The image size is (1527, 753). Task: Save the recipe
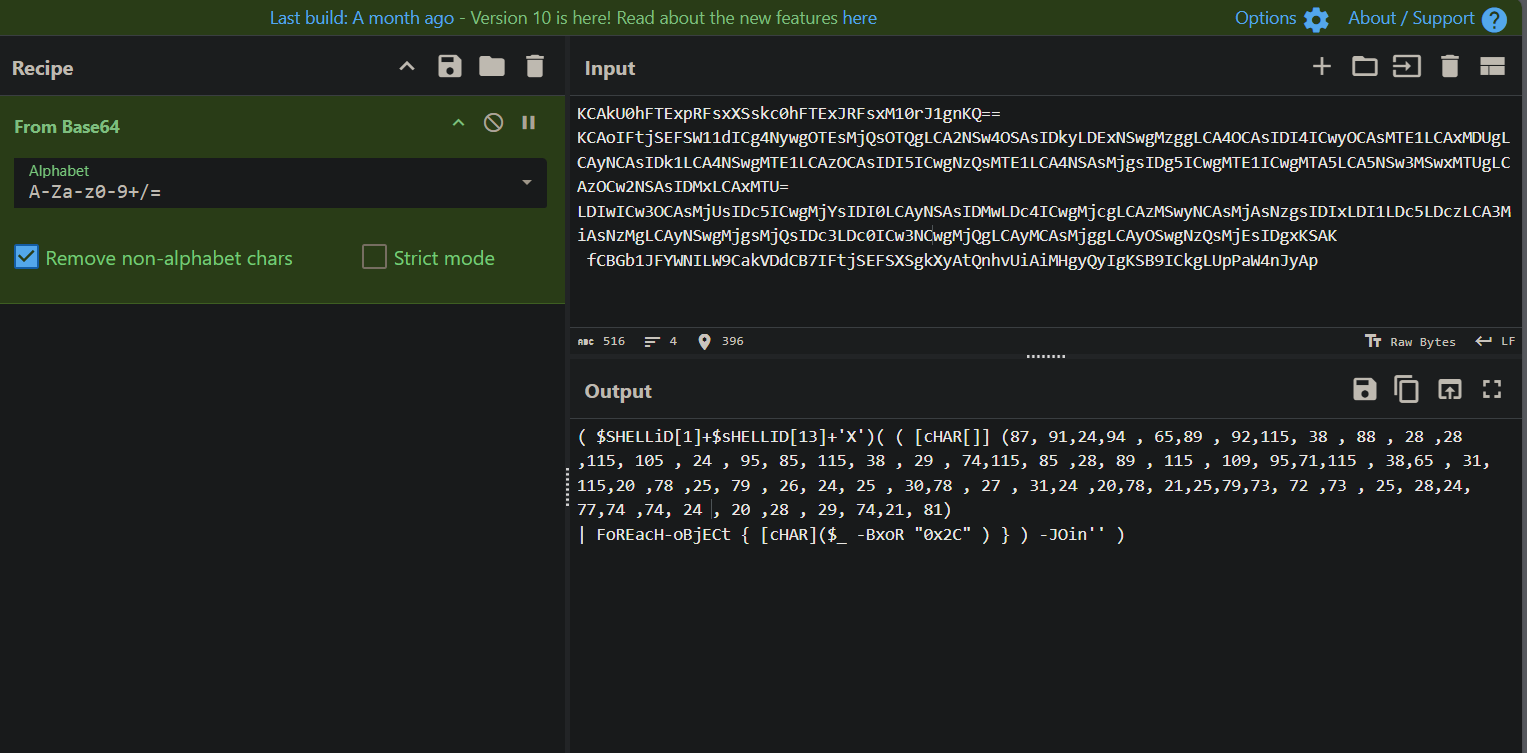click(x=450, y=67)
